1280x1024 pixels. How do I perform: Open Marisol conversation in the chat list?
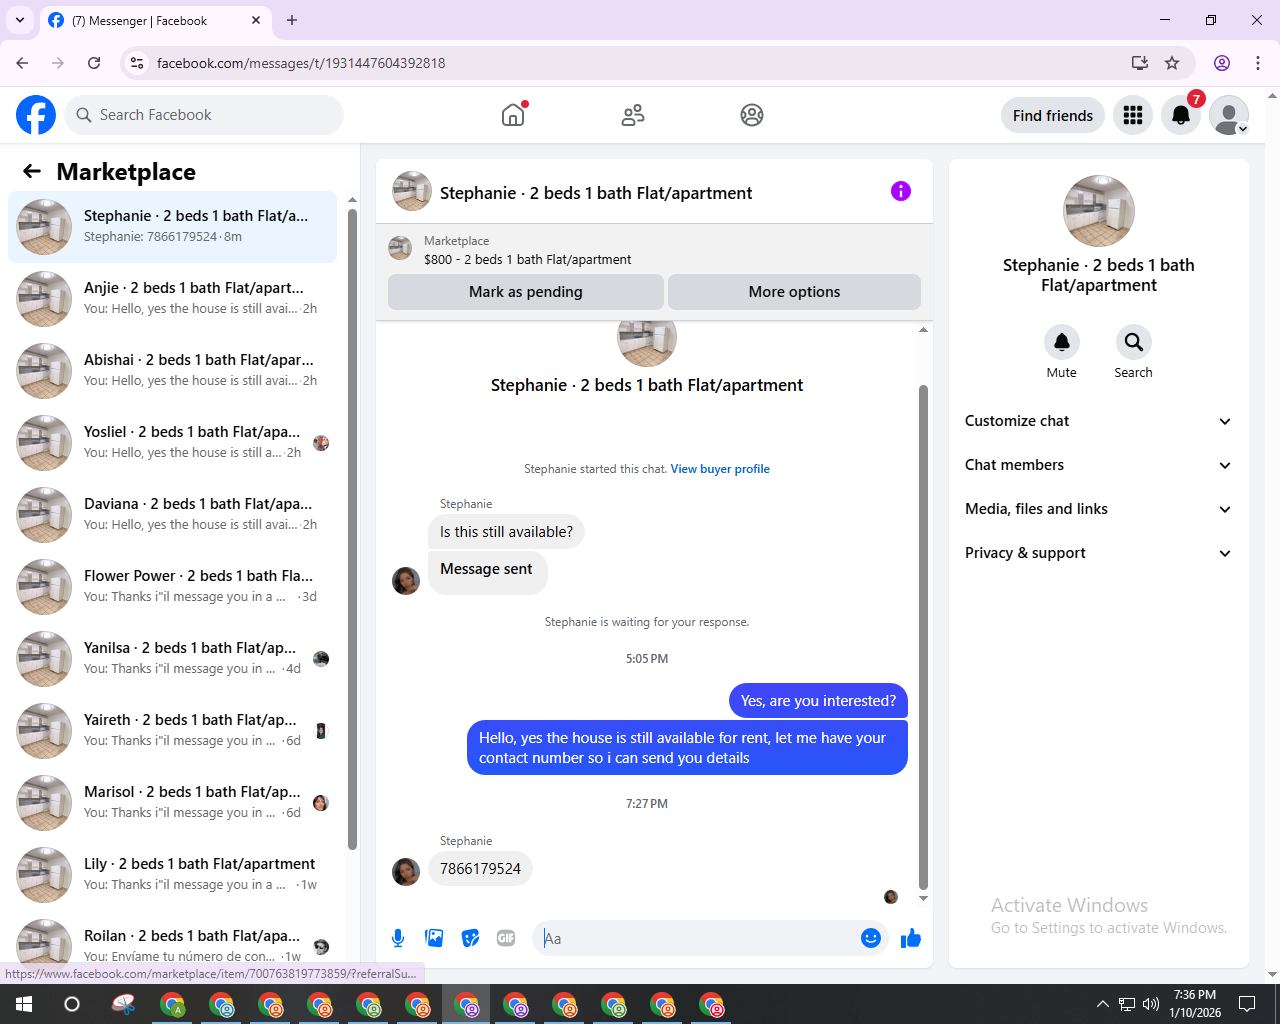pyautogui.click(x=172, y=803)
